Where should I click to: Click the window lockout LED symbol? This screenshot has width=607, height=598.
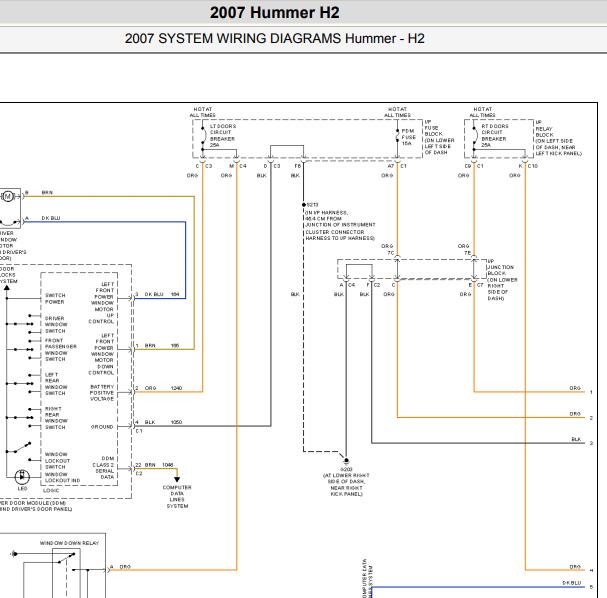tap(22, 476)
